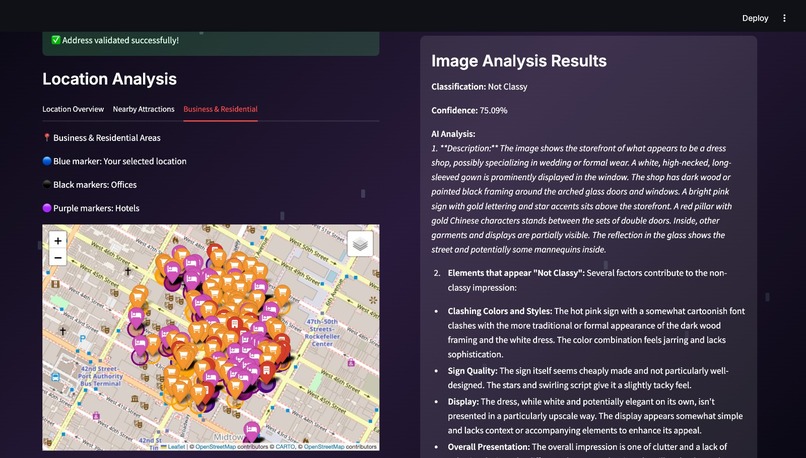Screen dimensions: 806x458
Task: Click the 'Sign Quality:' bullet heading
Action: coord(472,371)
